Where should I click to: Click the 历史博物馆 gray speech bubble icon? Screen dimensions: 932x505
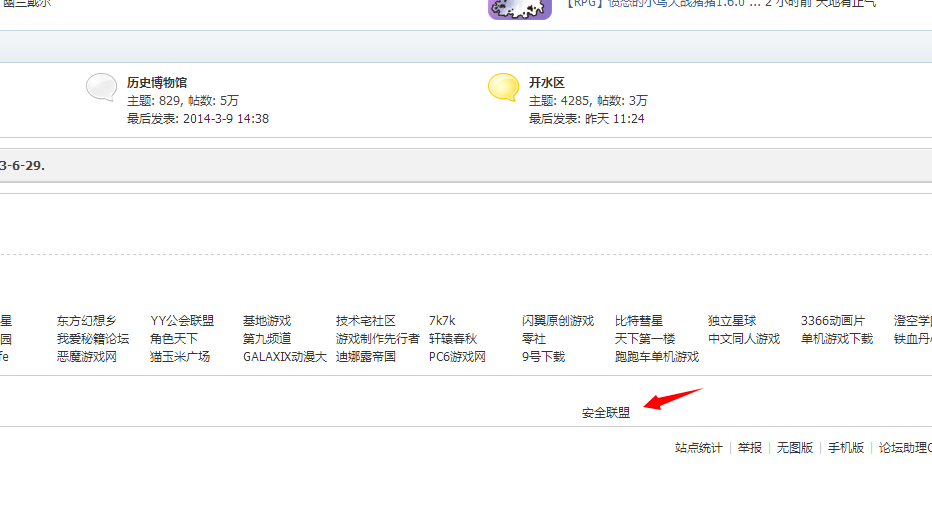pyautogui.click(x=101, y=87)
